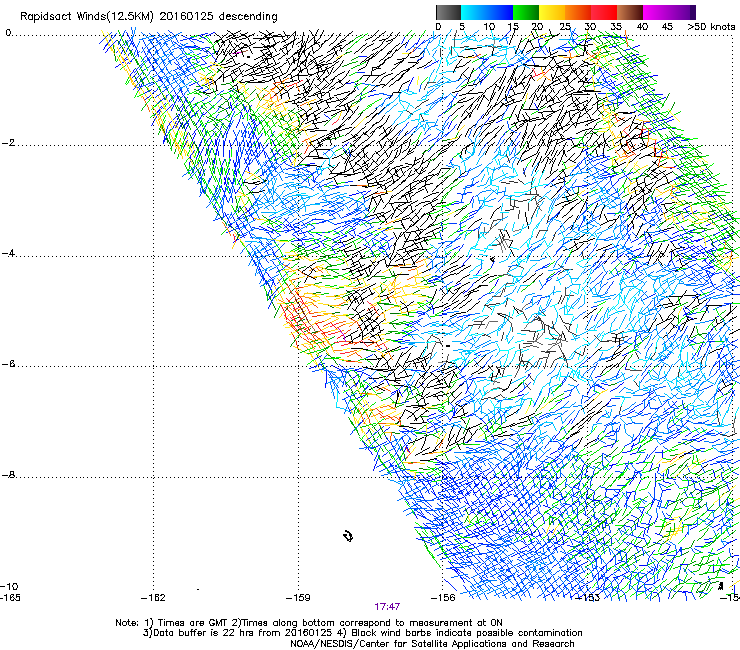Viewport: 740px width, 650px height.
Task: Click the red 30-35 knots legend segment
Action: (x=604, y=12)
